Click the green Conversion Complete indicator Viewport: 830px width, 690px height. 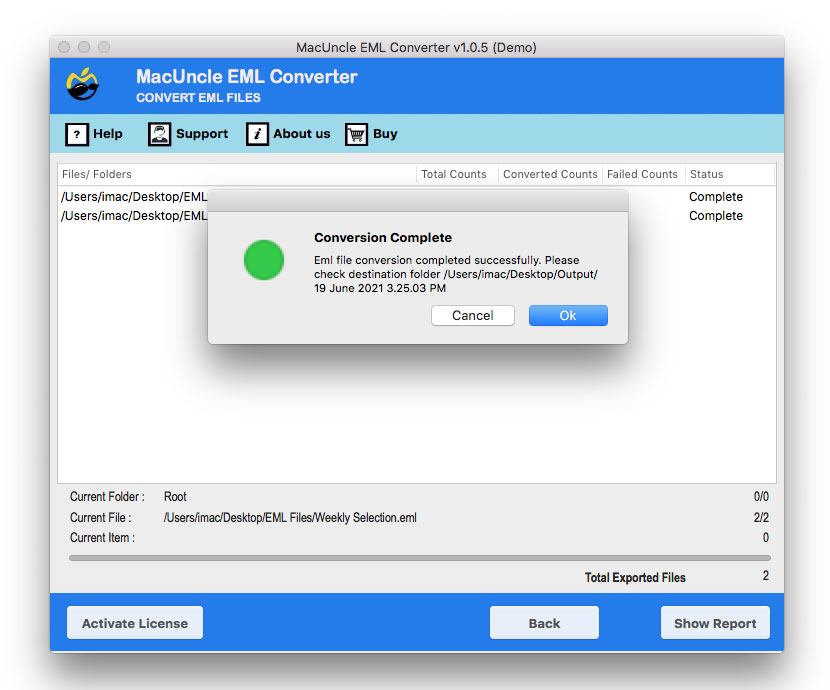264,261
